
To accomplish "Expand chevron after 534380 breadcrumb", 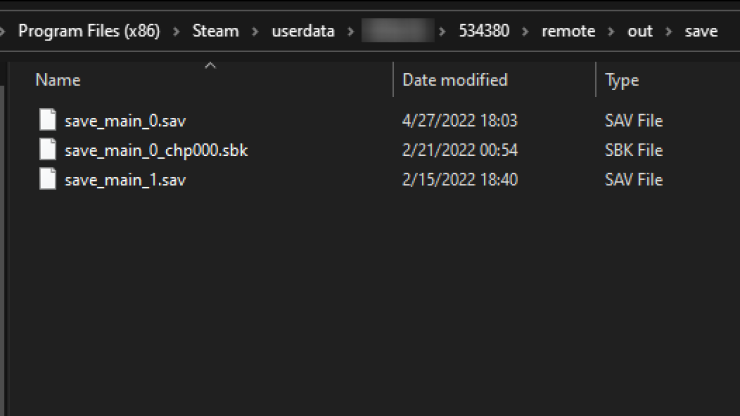I will [525, 32].
